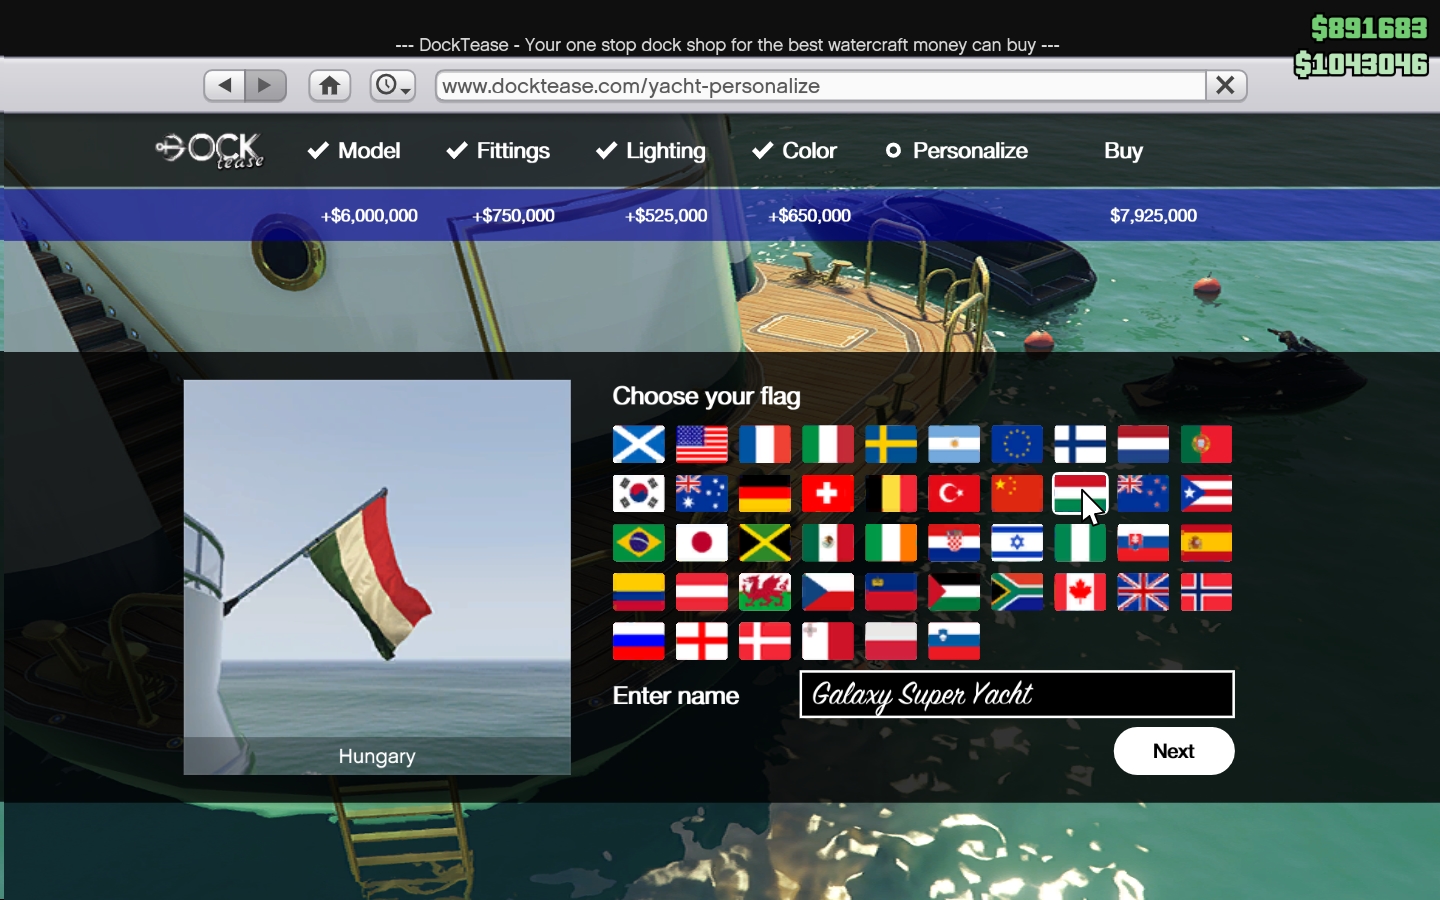Open the browsing history clock dropdown

[x=393, y=86]
